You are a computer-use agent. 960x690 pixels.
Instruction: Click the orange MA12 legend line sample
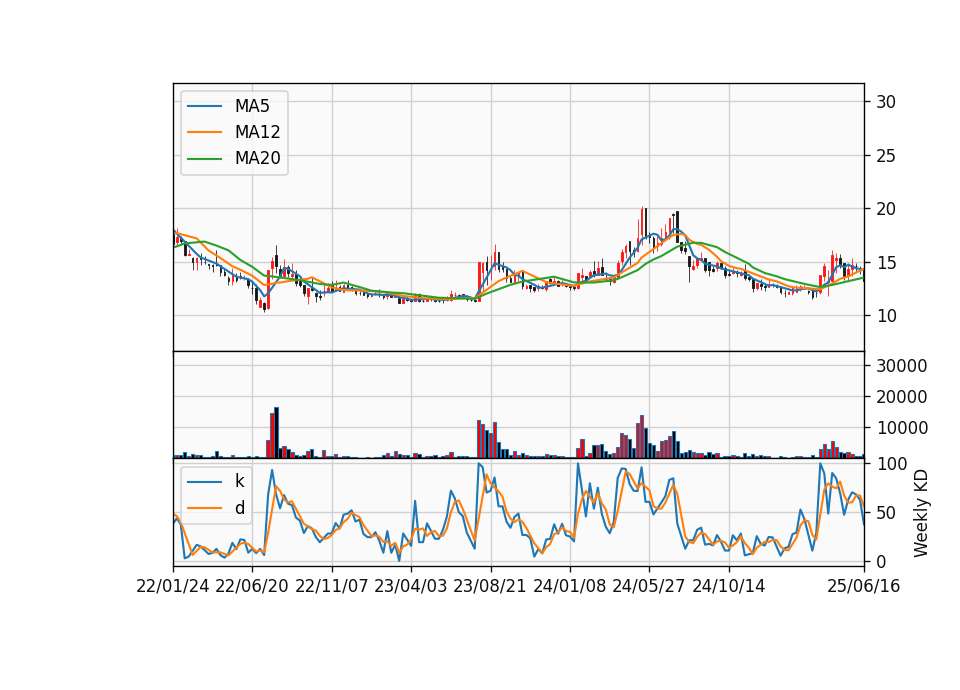pos(204,132)
